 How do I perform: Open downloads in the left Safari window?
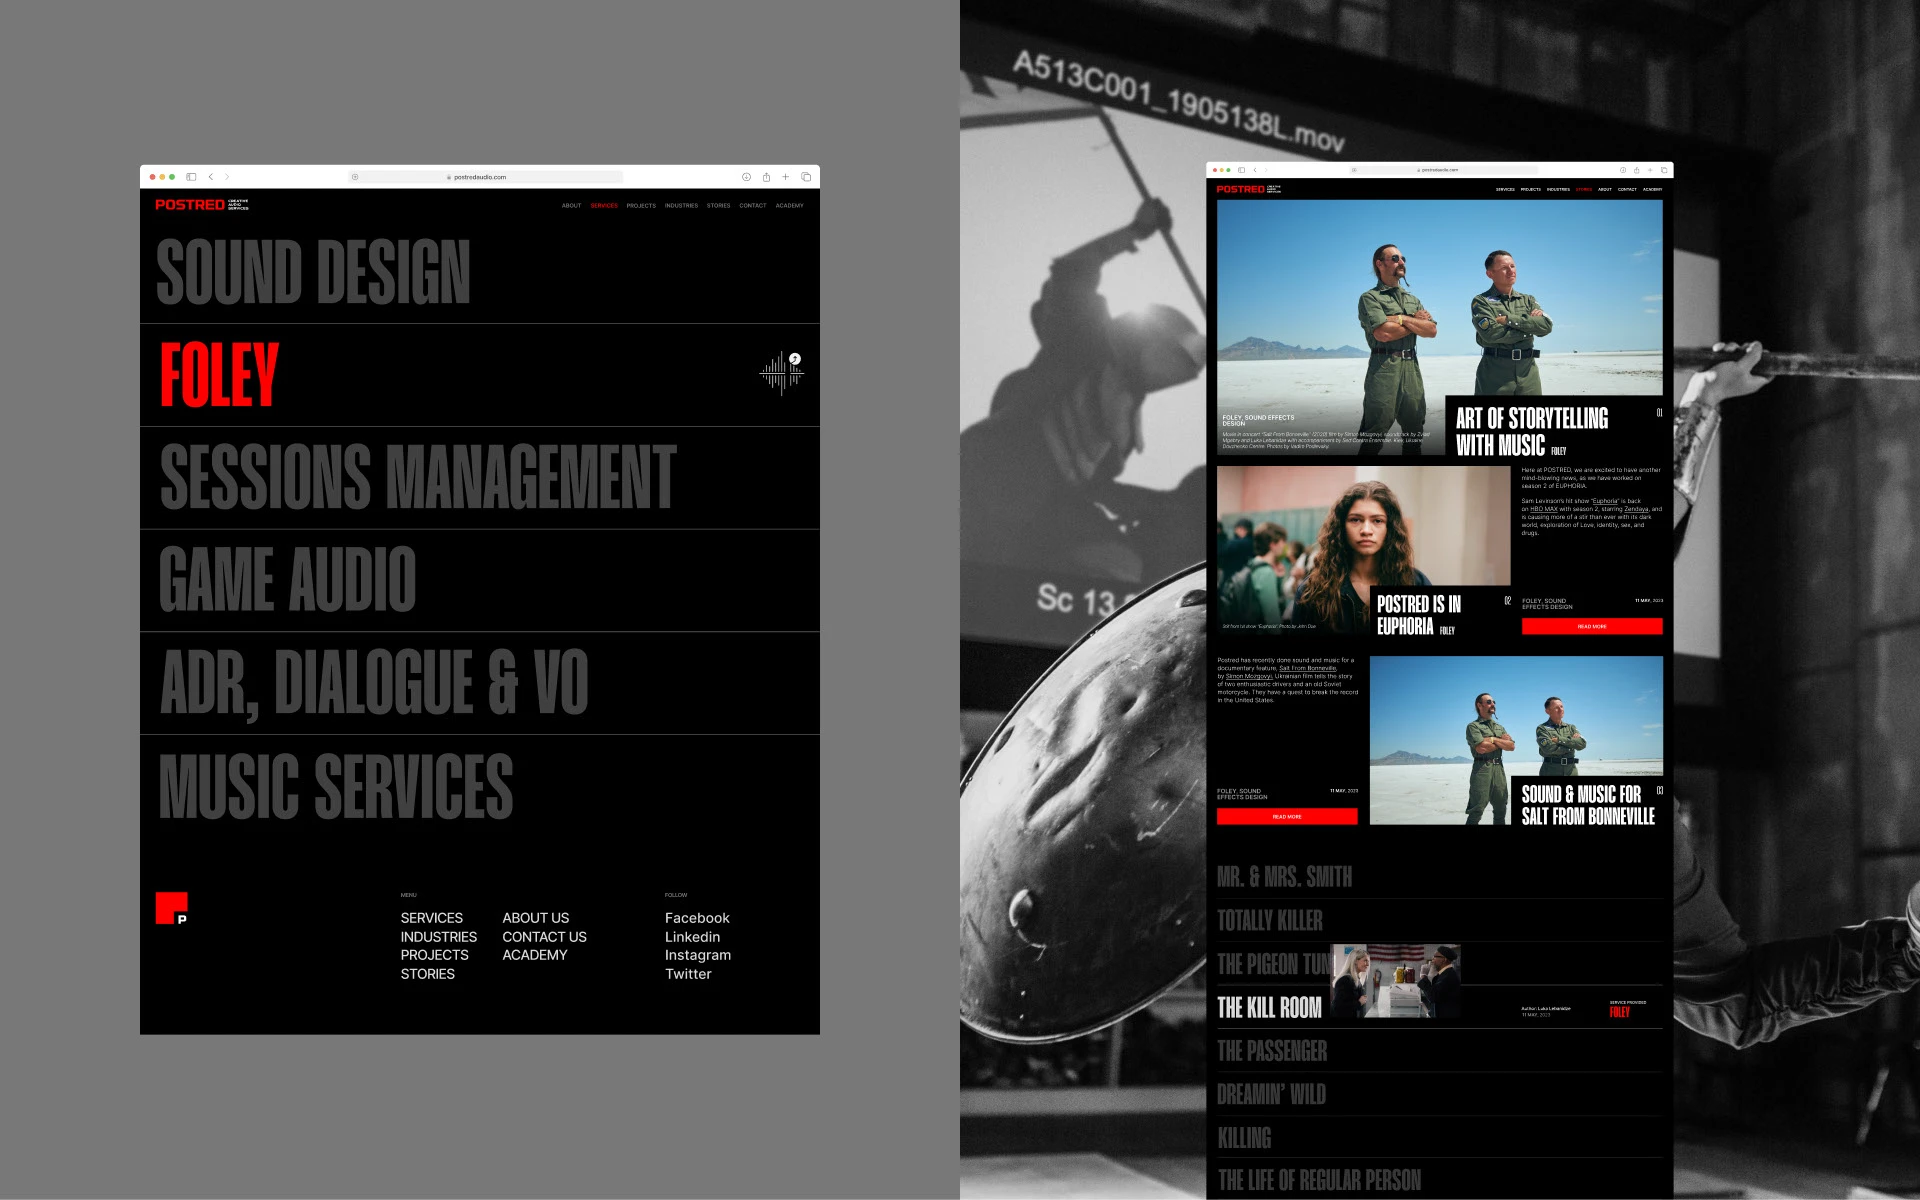point(746,177)
